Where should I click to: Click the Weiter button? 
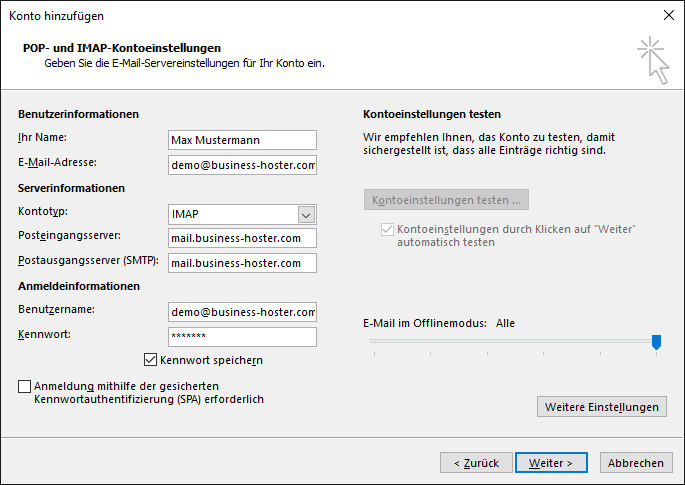coord(551,463)
